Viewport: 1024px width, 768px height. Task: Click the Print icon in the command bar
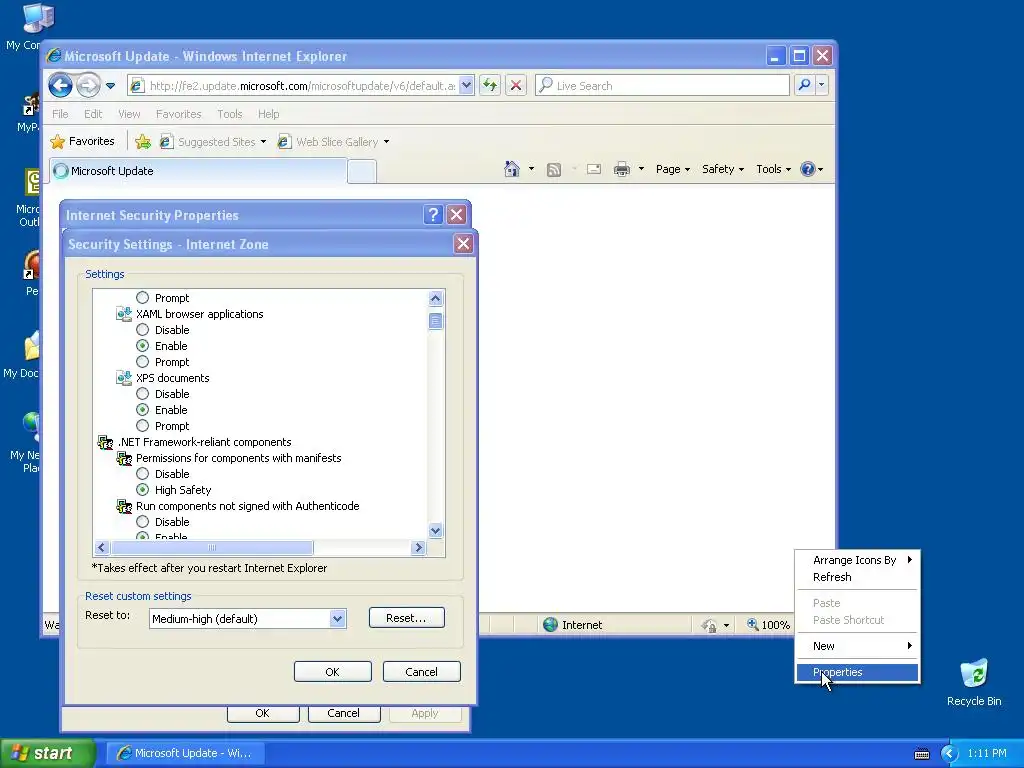[622, 169]
